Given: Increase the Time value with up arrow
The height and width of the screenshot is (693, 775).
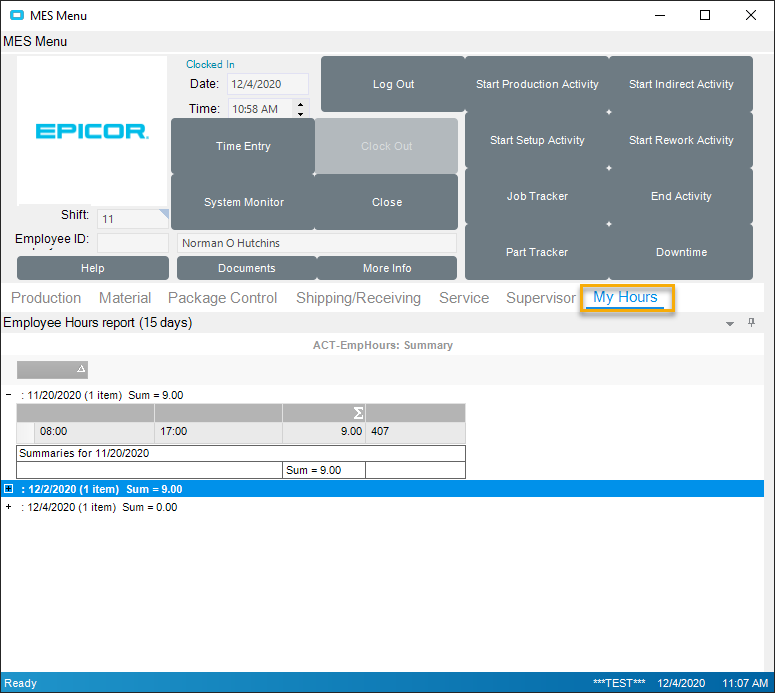Looking at the screenshot, I should pyautogui.click(x=301, y=104).
